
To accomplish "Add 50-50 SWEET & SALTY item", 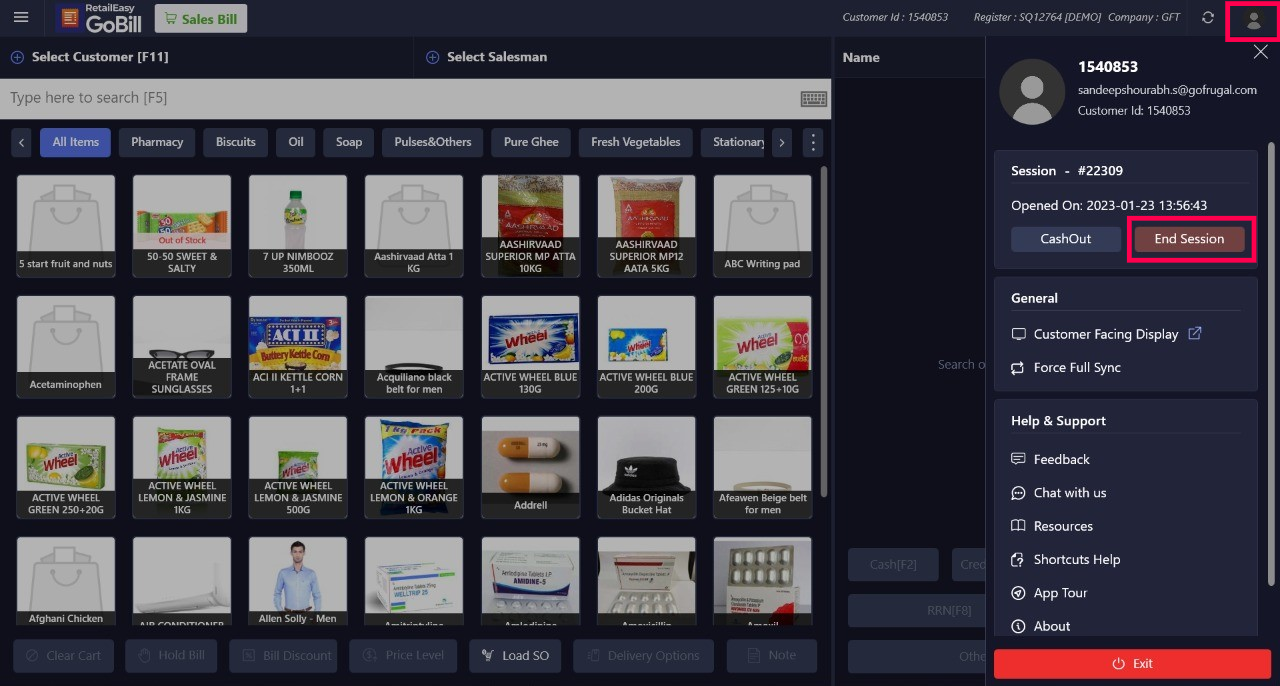I will (x=182, y=226).
